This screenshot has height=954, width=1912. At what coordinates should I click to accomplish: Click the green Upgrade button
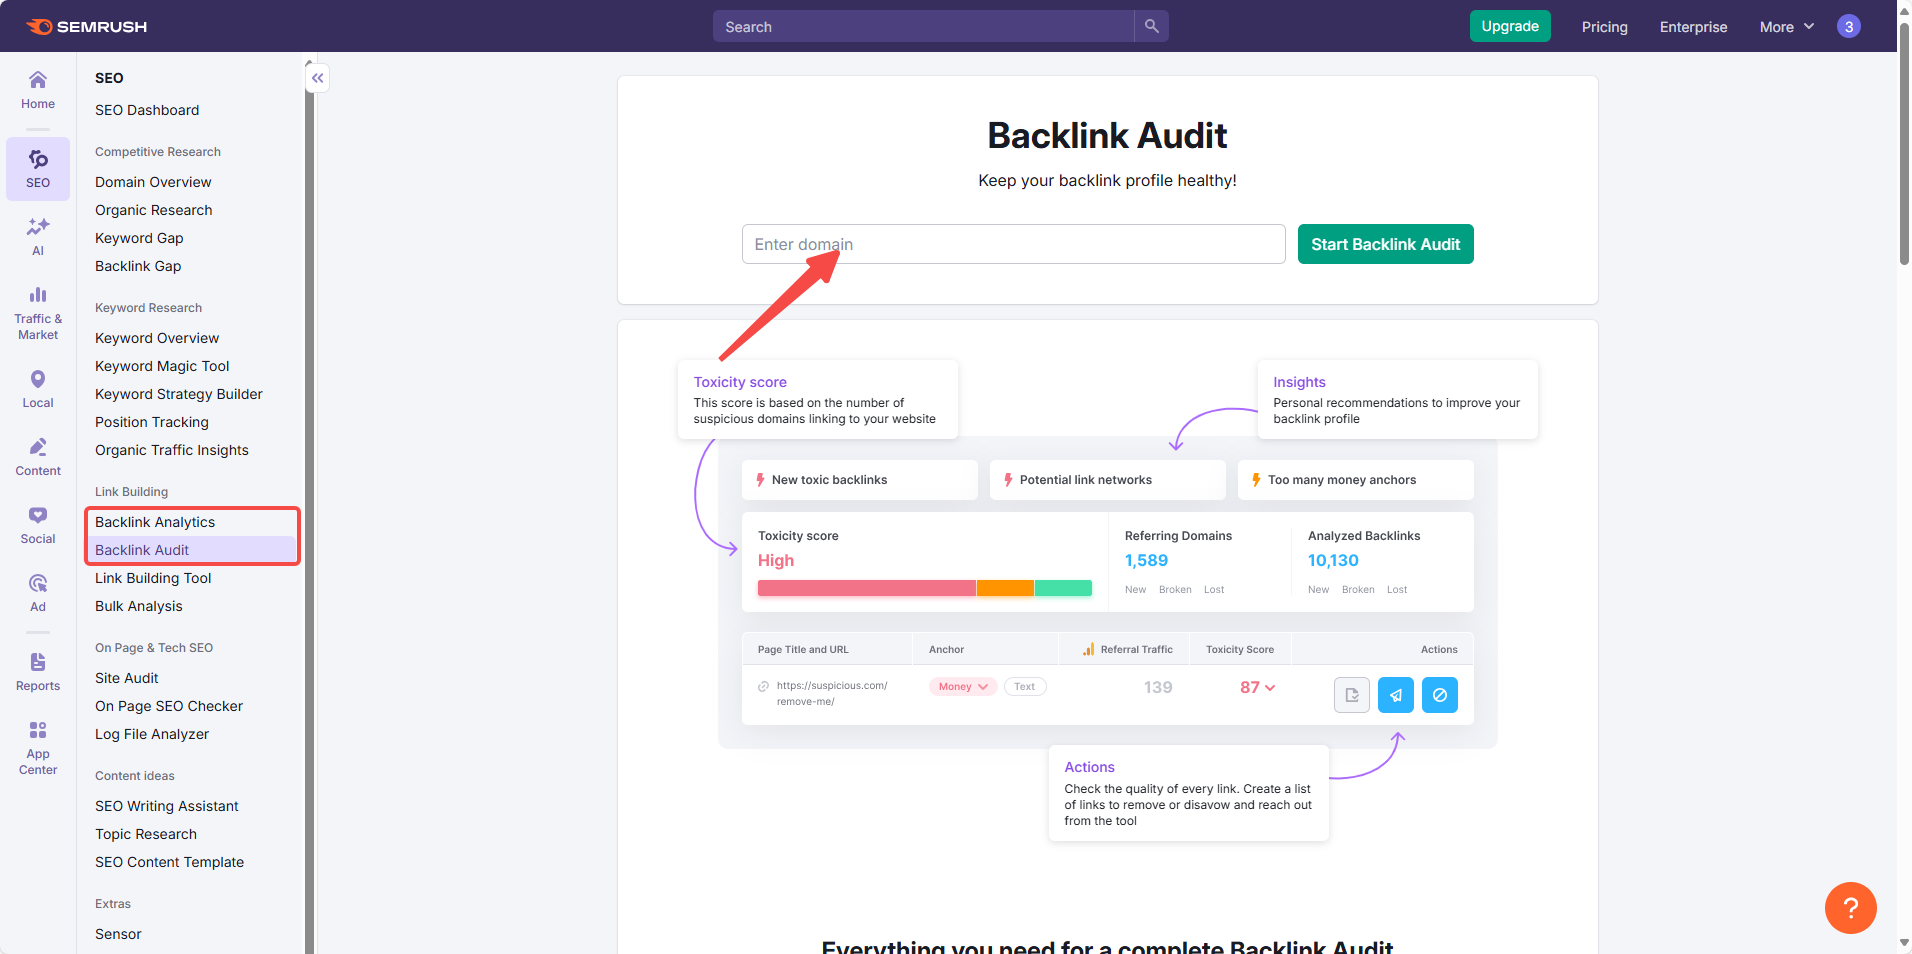pyautogui.click(x=1509, y=26)
